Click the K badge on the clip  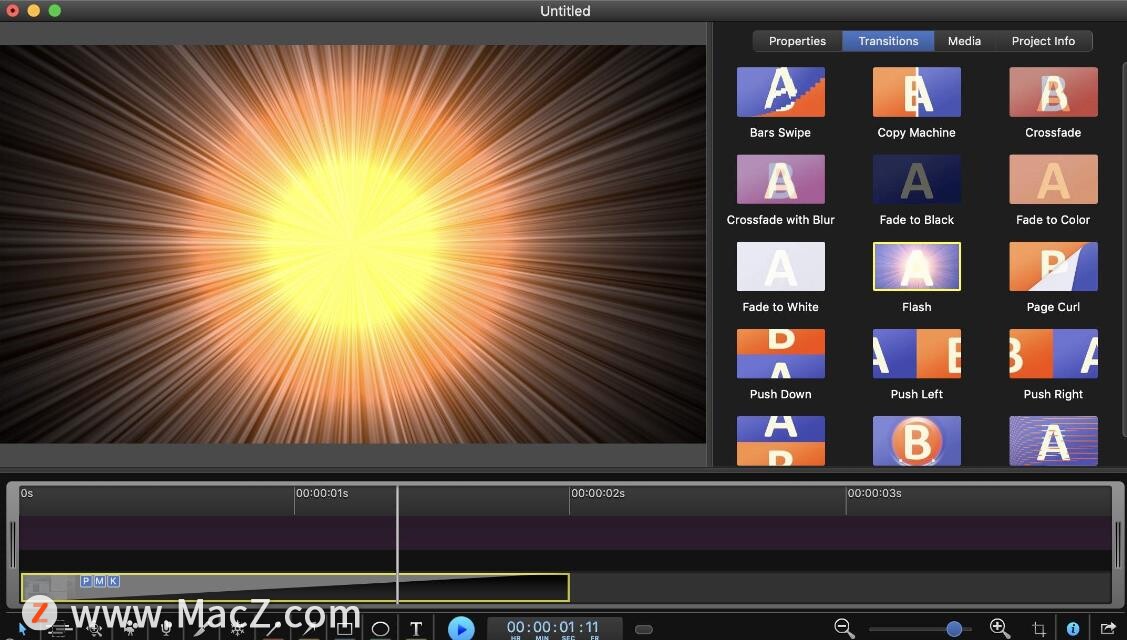click(113, 581)
